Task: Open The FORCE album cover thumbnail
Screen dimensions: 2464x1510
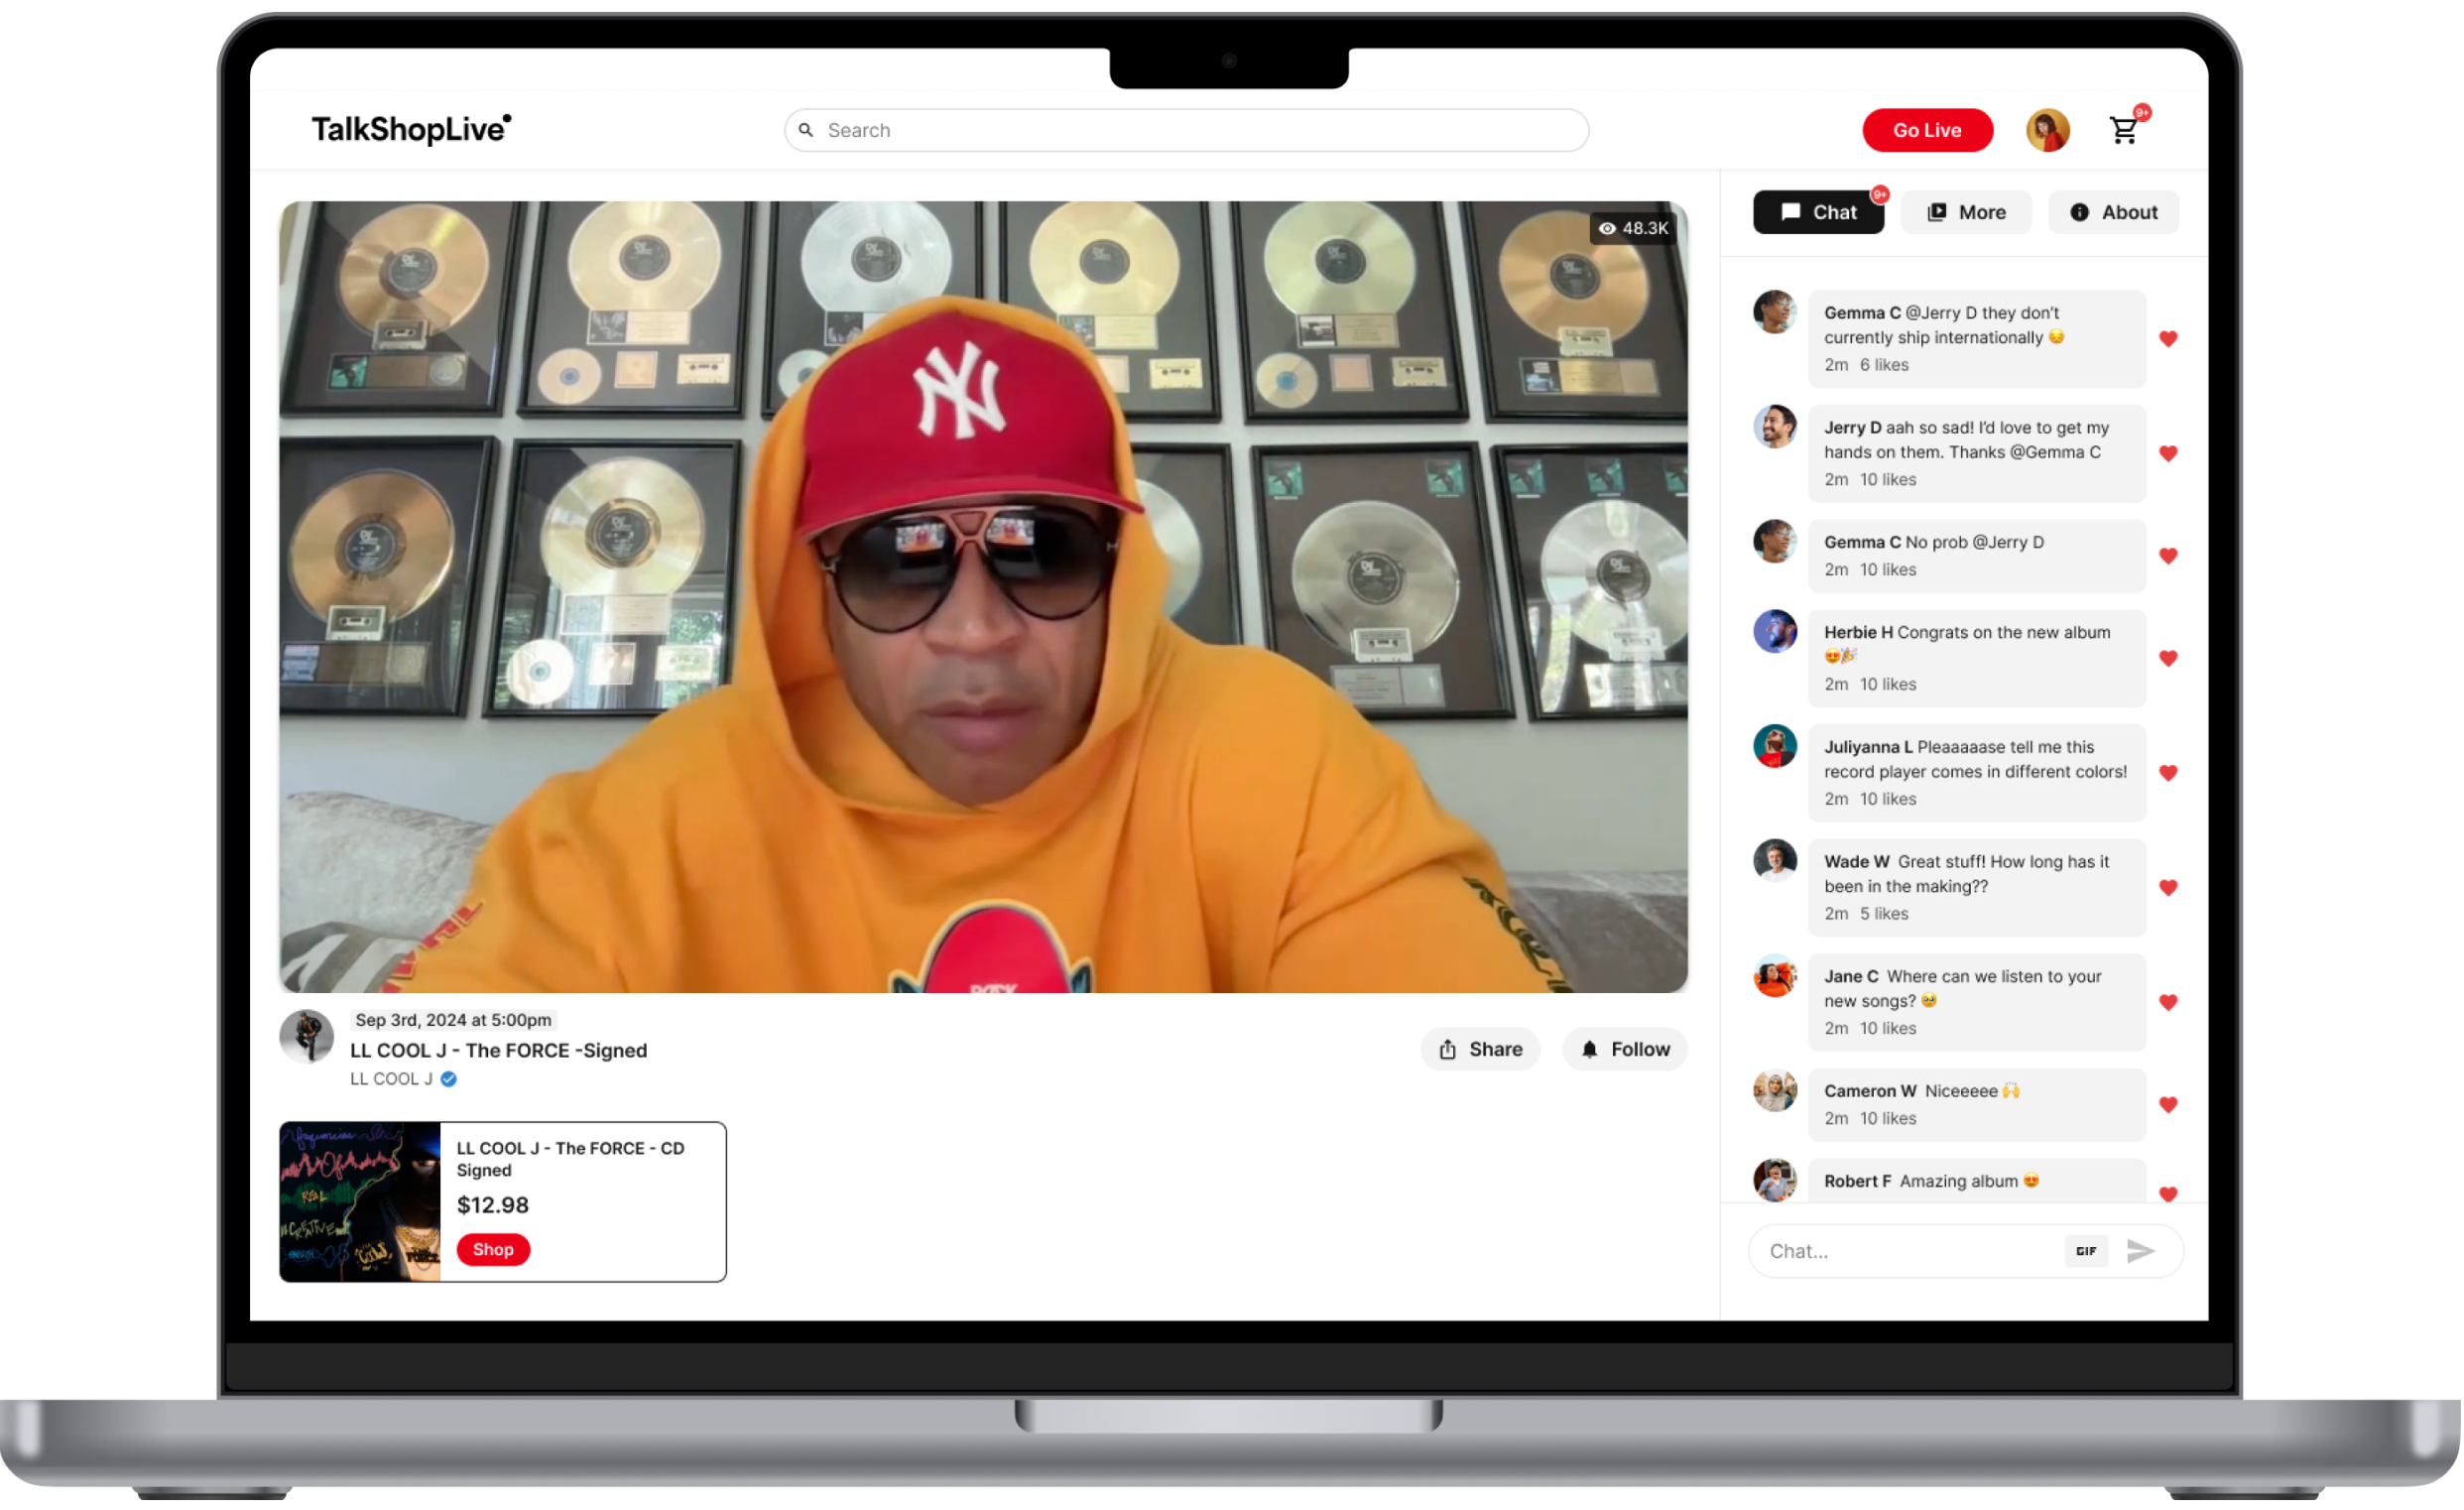Action: (x=360, y=1203)
